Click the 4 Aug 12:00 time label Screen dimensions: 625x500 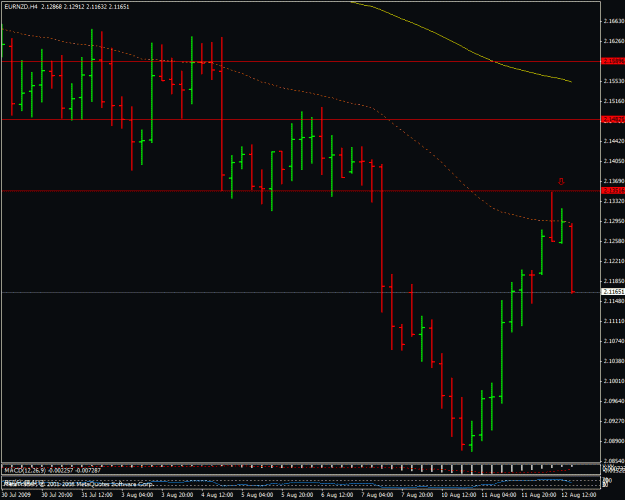(x=217, y=495)
